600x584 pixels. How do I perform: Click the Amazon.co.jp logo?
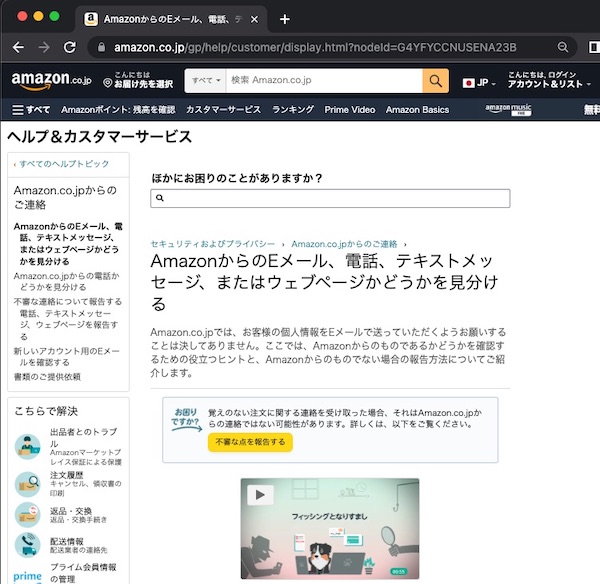coord(51,80)
